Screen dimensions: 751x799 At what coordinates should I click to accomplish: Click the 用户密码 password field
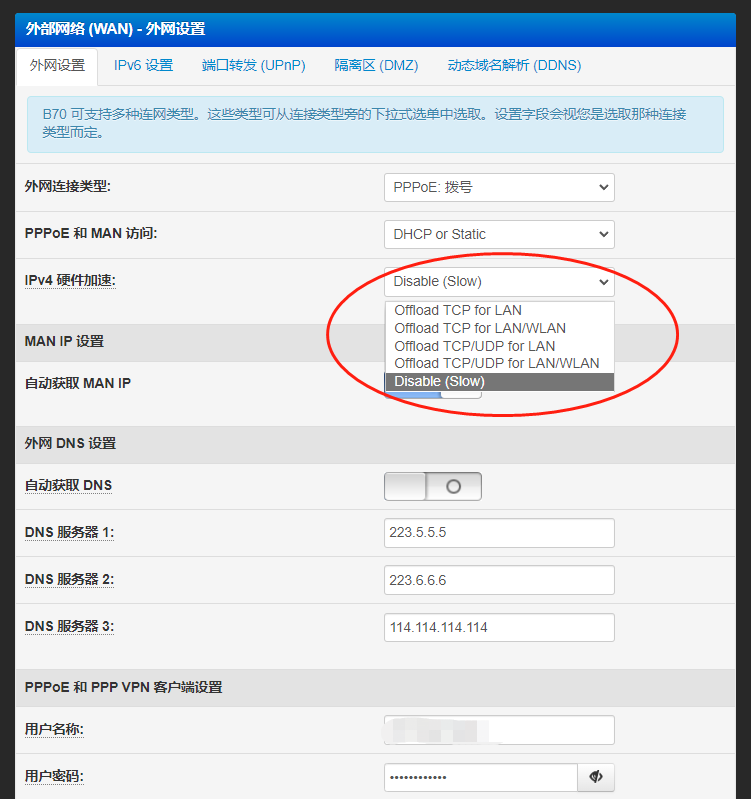pos(480,777)
